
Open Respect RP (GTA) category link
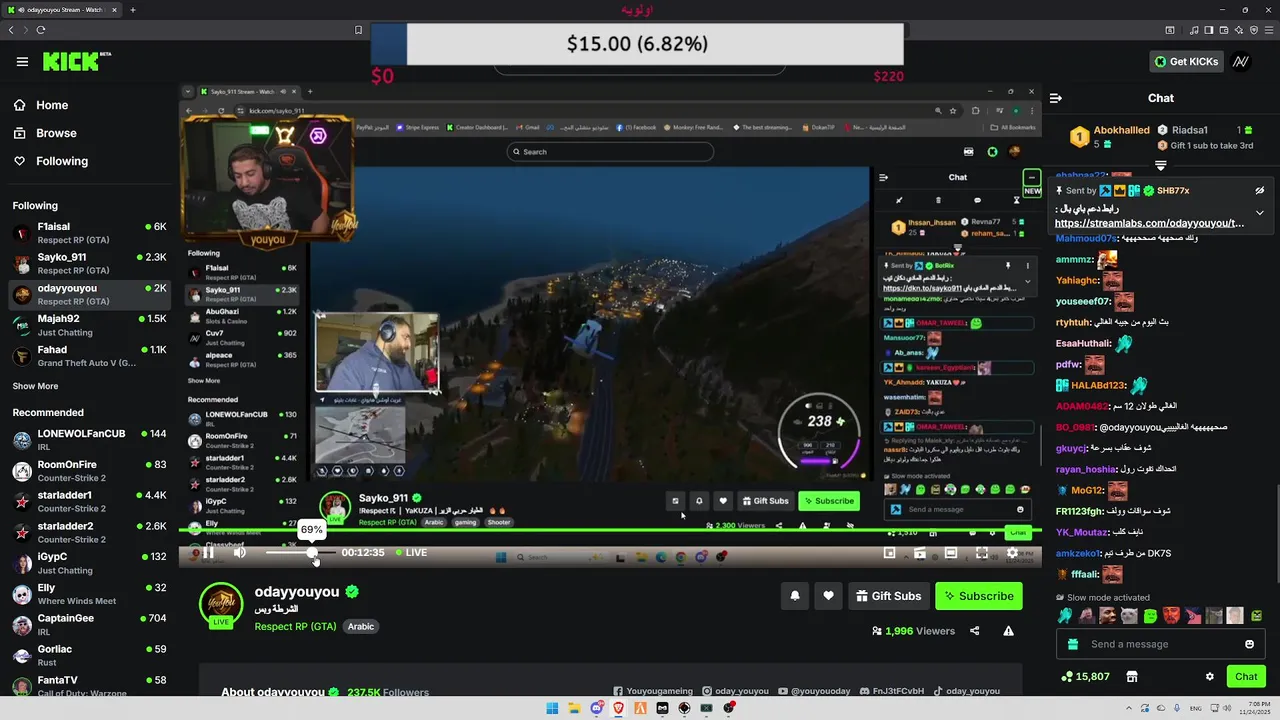click(295, 626)
